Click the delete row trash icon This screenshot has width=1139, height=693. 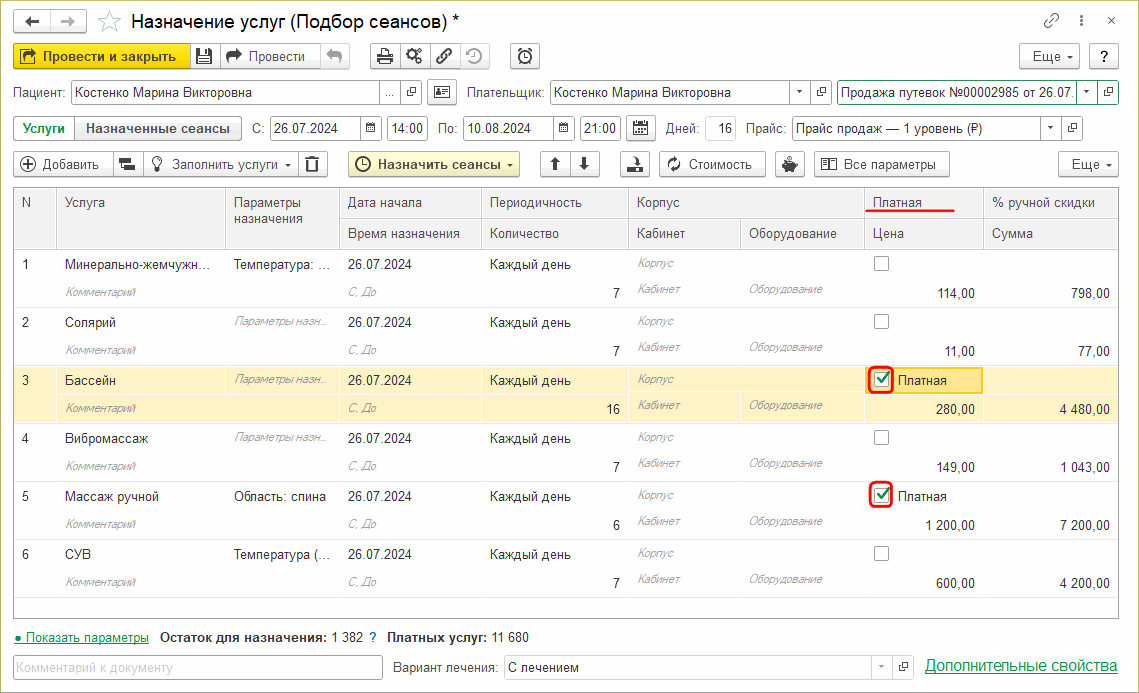click(313, 165)
